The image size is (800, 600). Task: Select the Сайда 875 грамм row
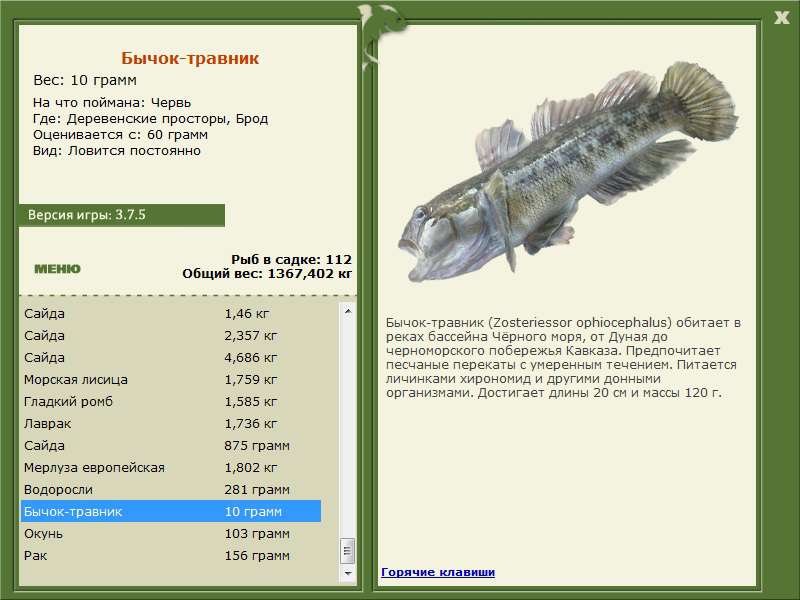pos(171,445)
